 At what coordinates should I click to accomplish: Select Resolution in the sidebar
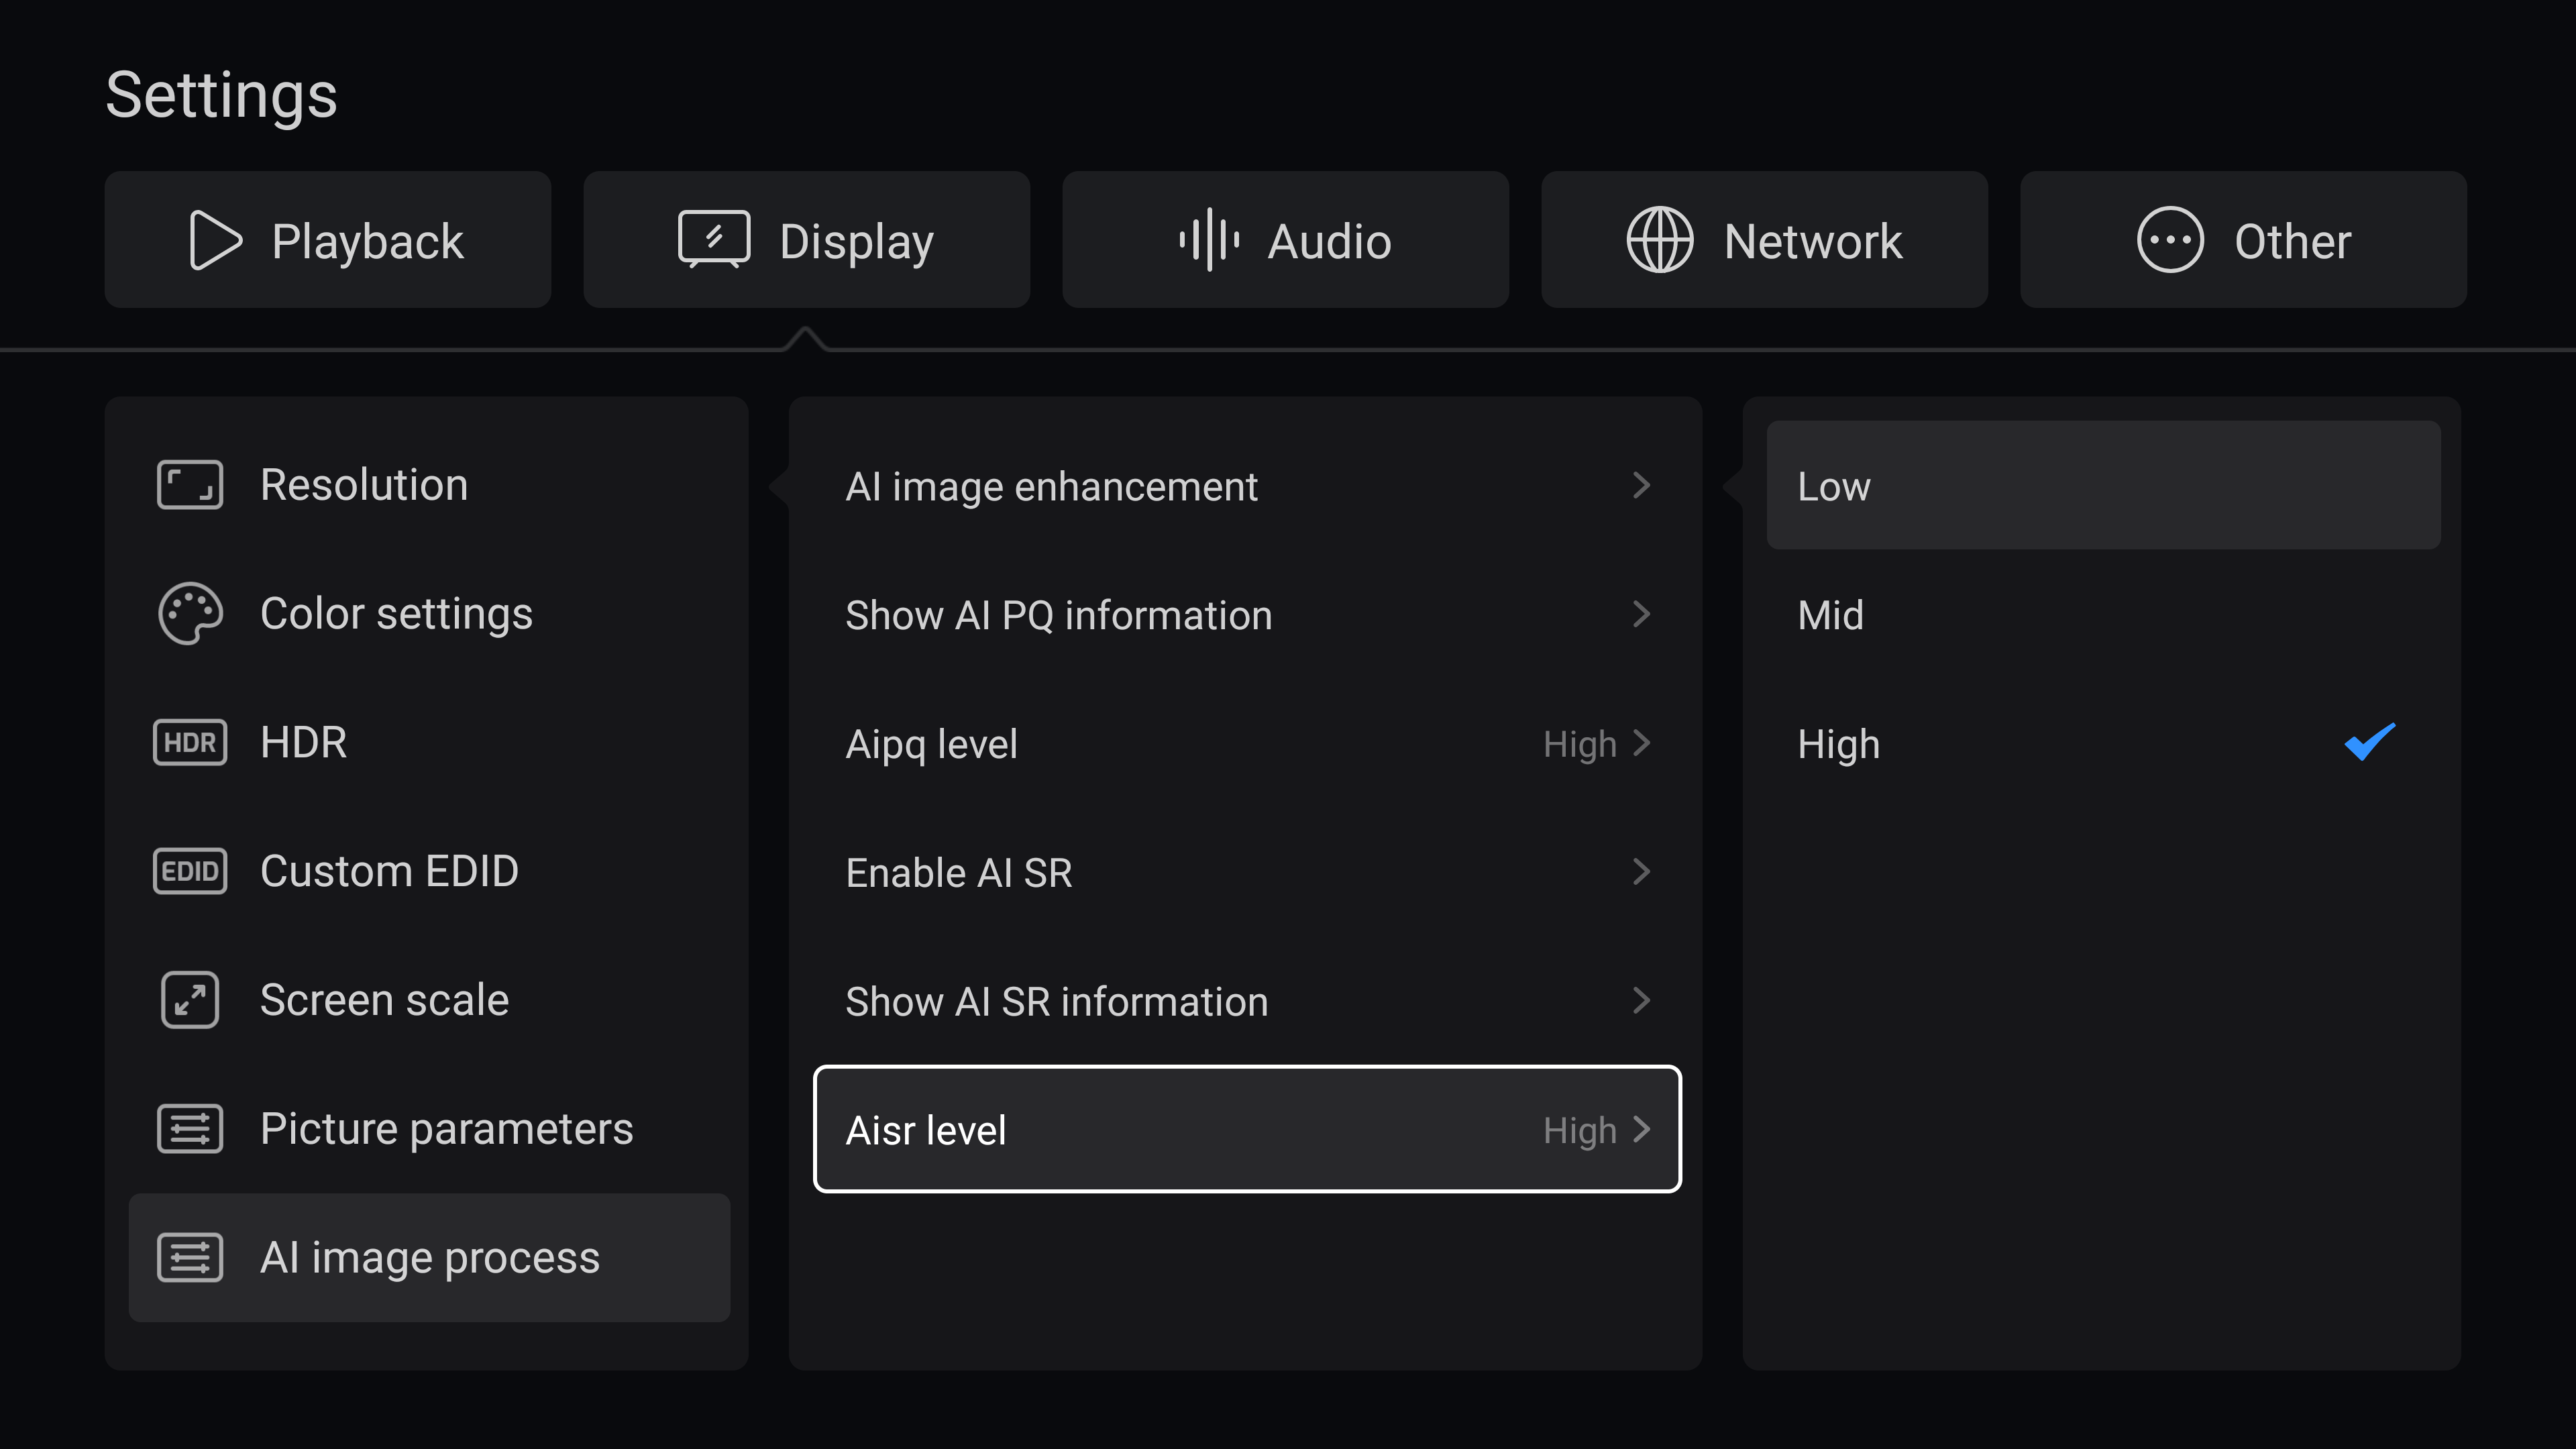430,485
